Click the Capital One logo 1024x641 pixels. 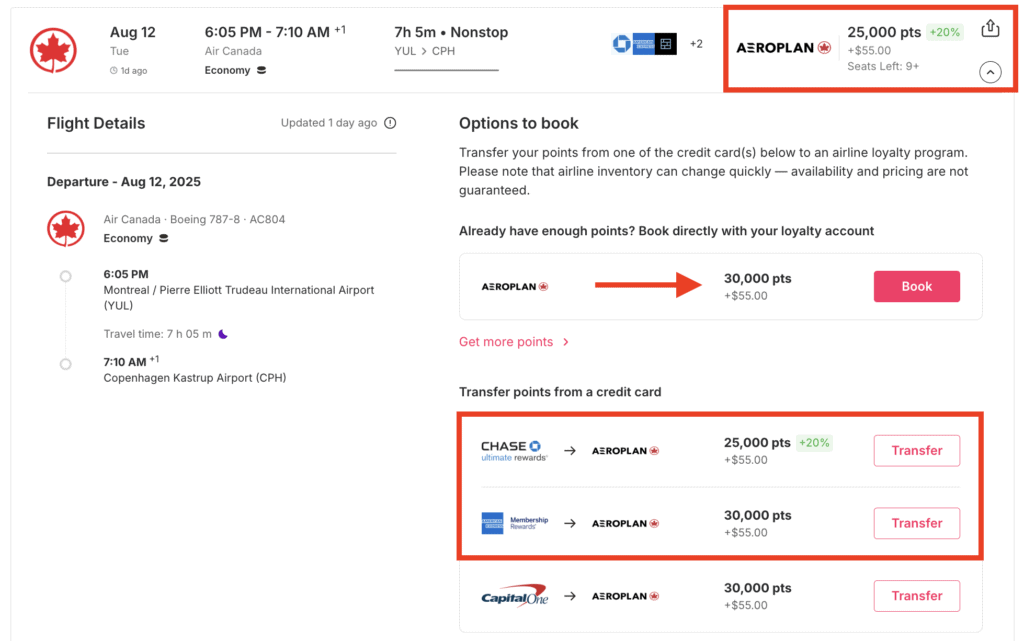point(515,596)
